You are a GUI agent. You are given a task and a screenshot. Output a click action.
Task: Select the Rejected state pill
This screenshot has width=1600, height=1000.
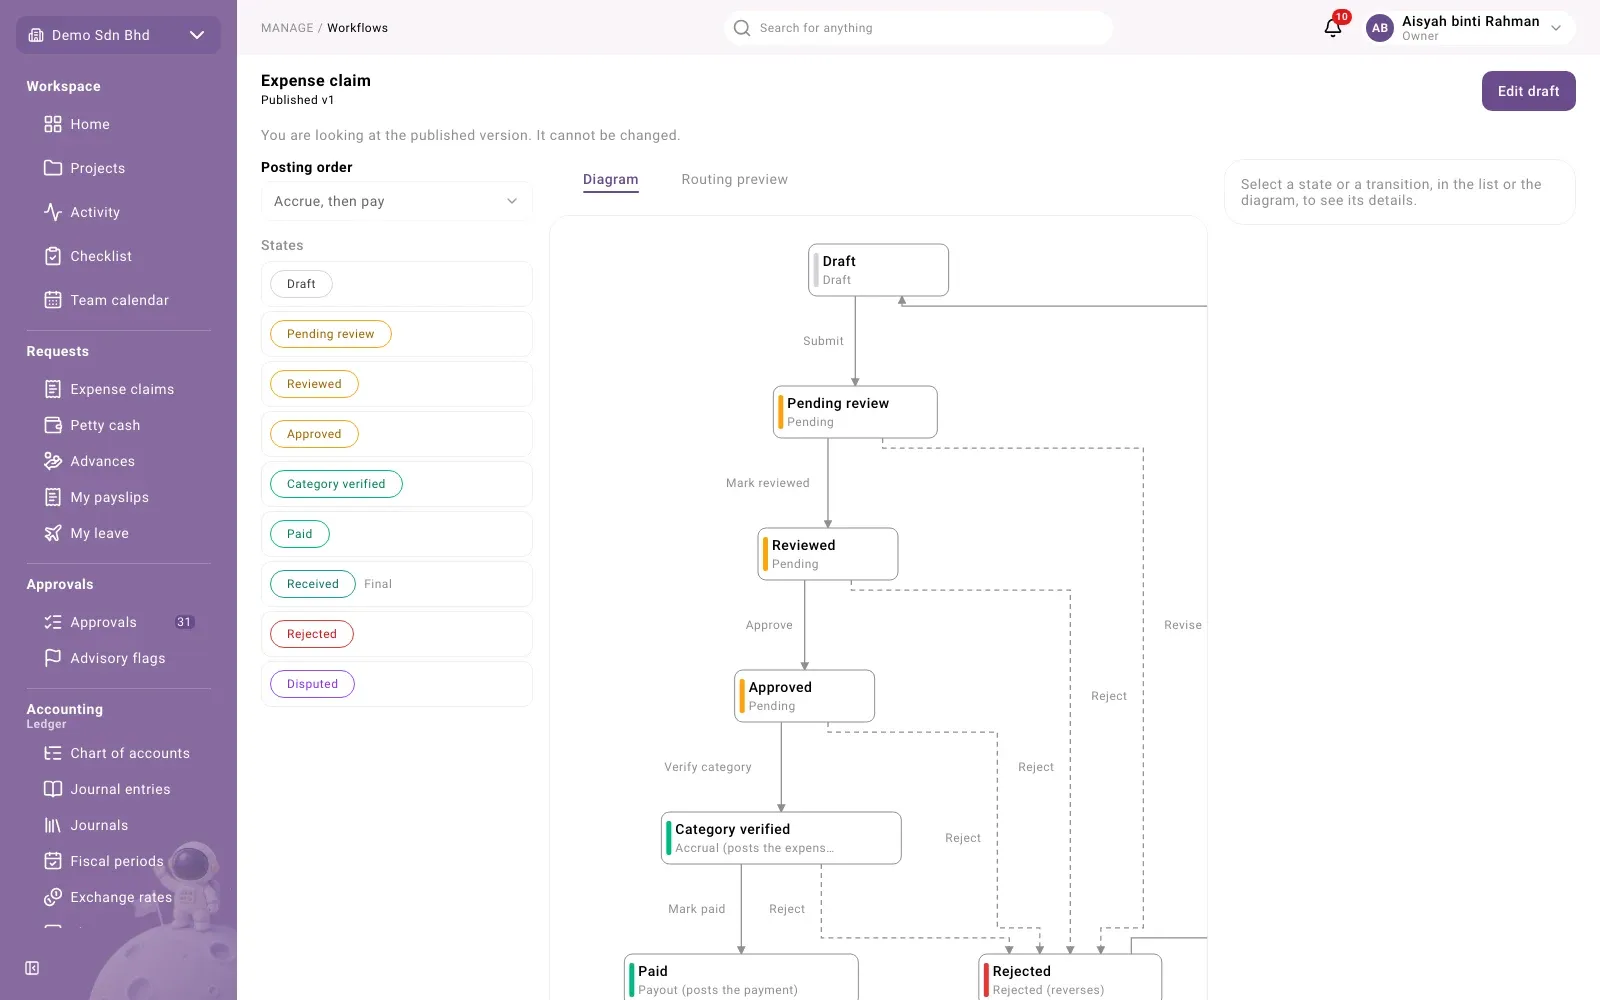coord(312,634)
